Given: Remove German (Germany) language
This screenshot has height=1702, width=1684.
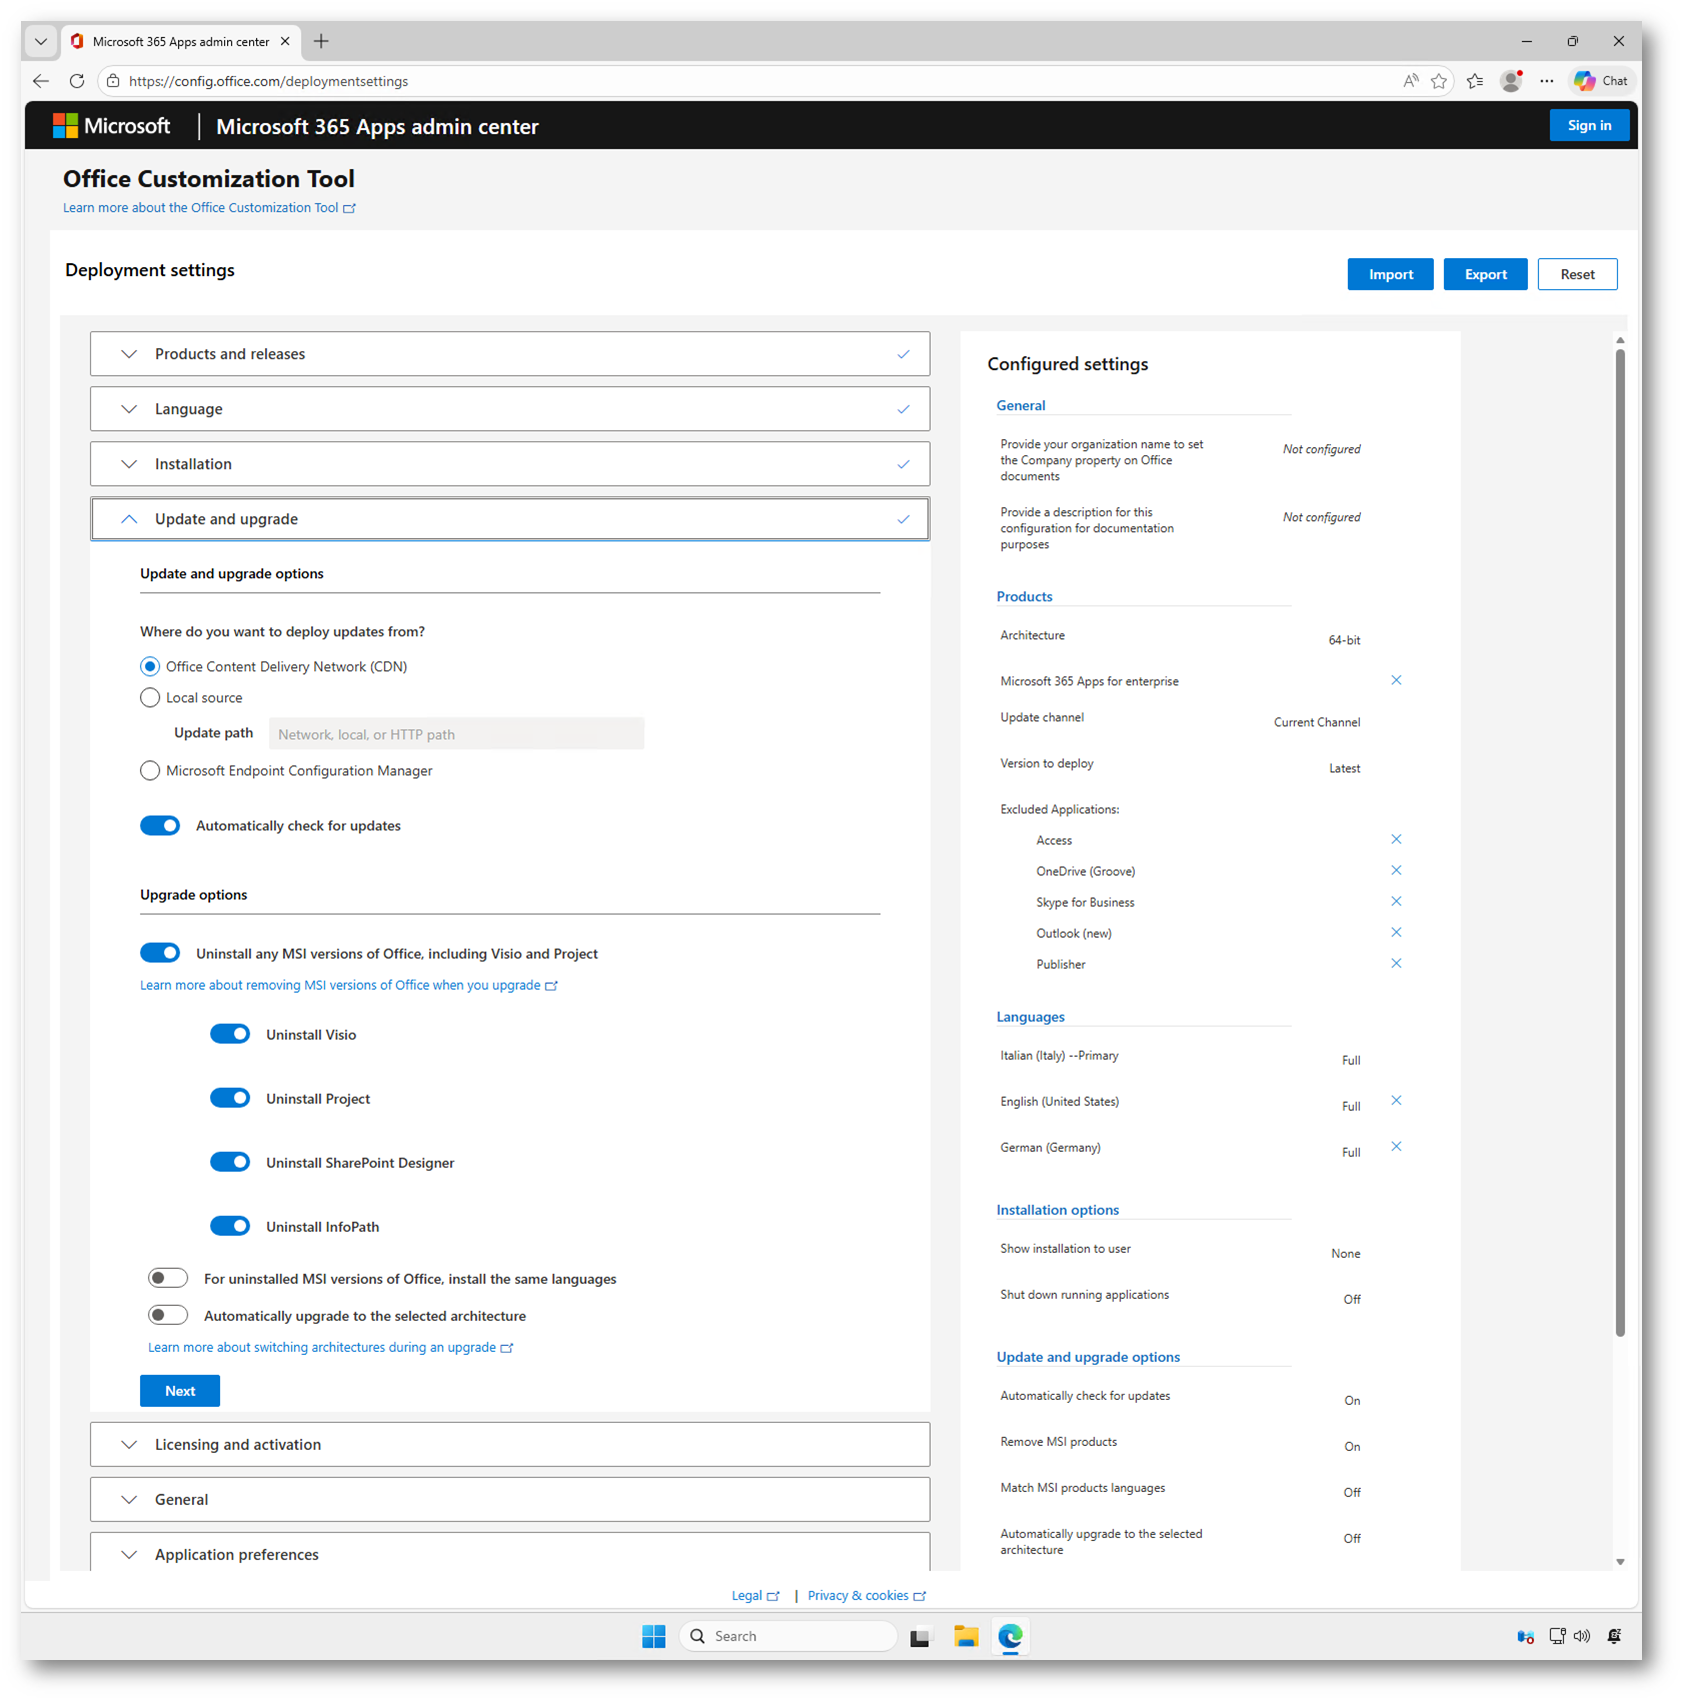Looking at the screenshot, I should (x=1396, y=1146).
